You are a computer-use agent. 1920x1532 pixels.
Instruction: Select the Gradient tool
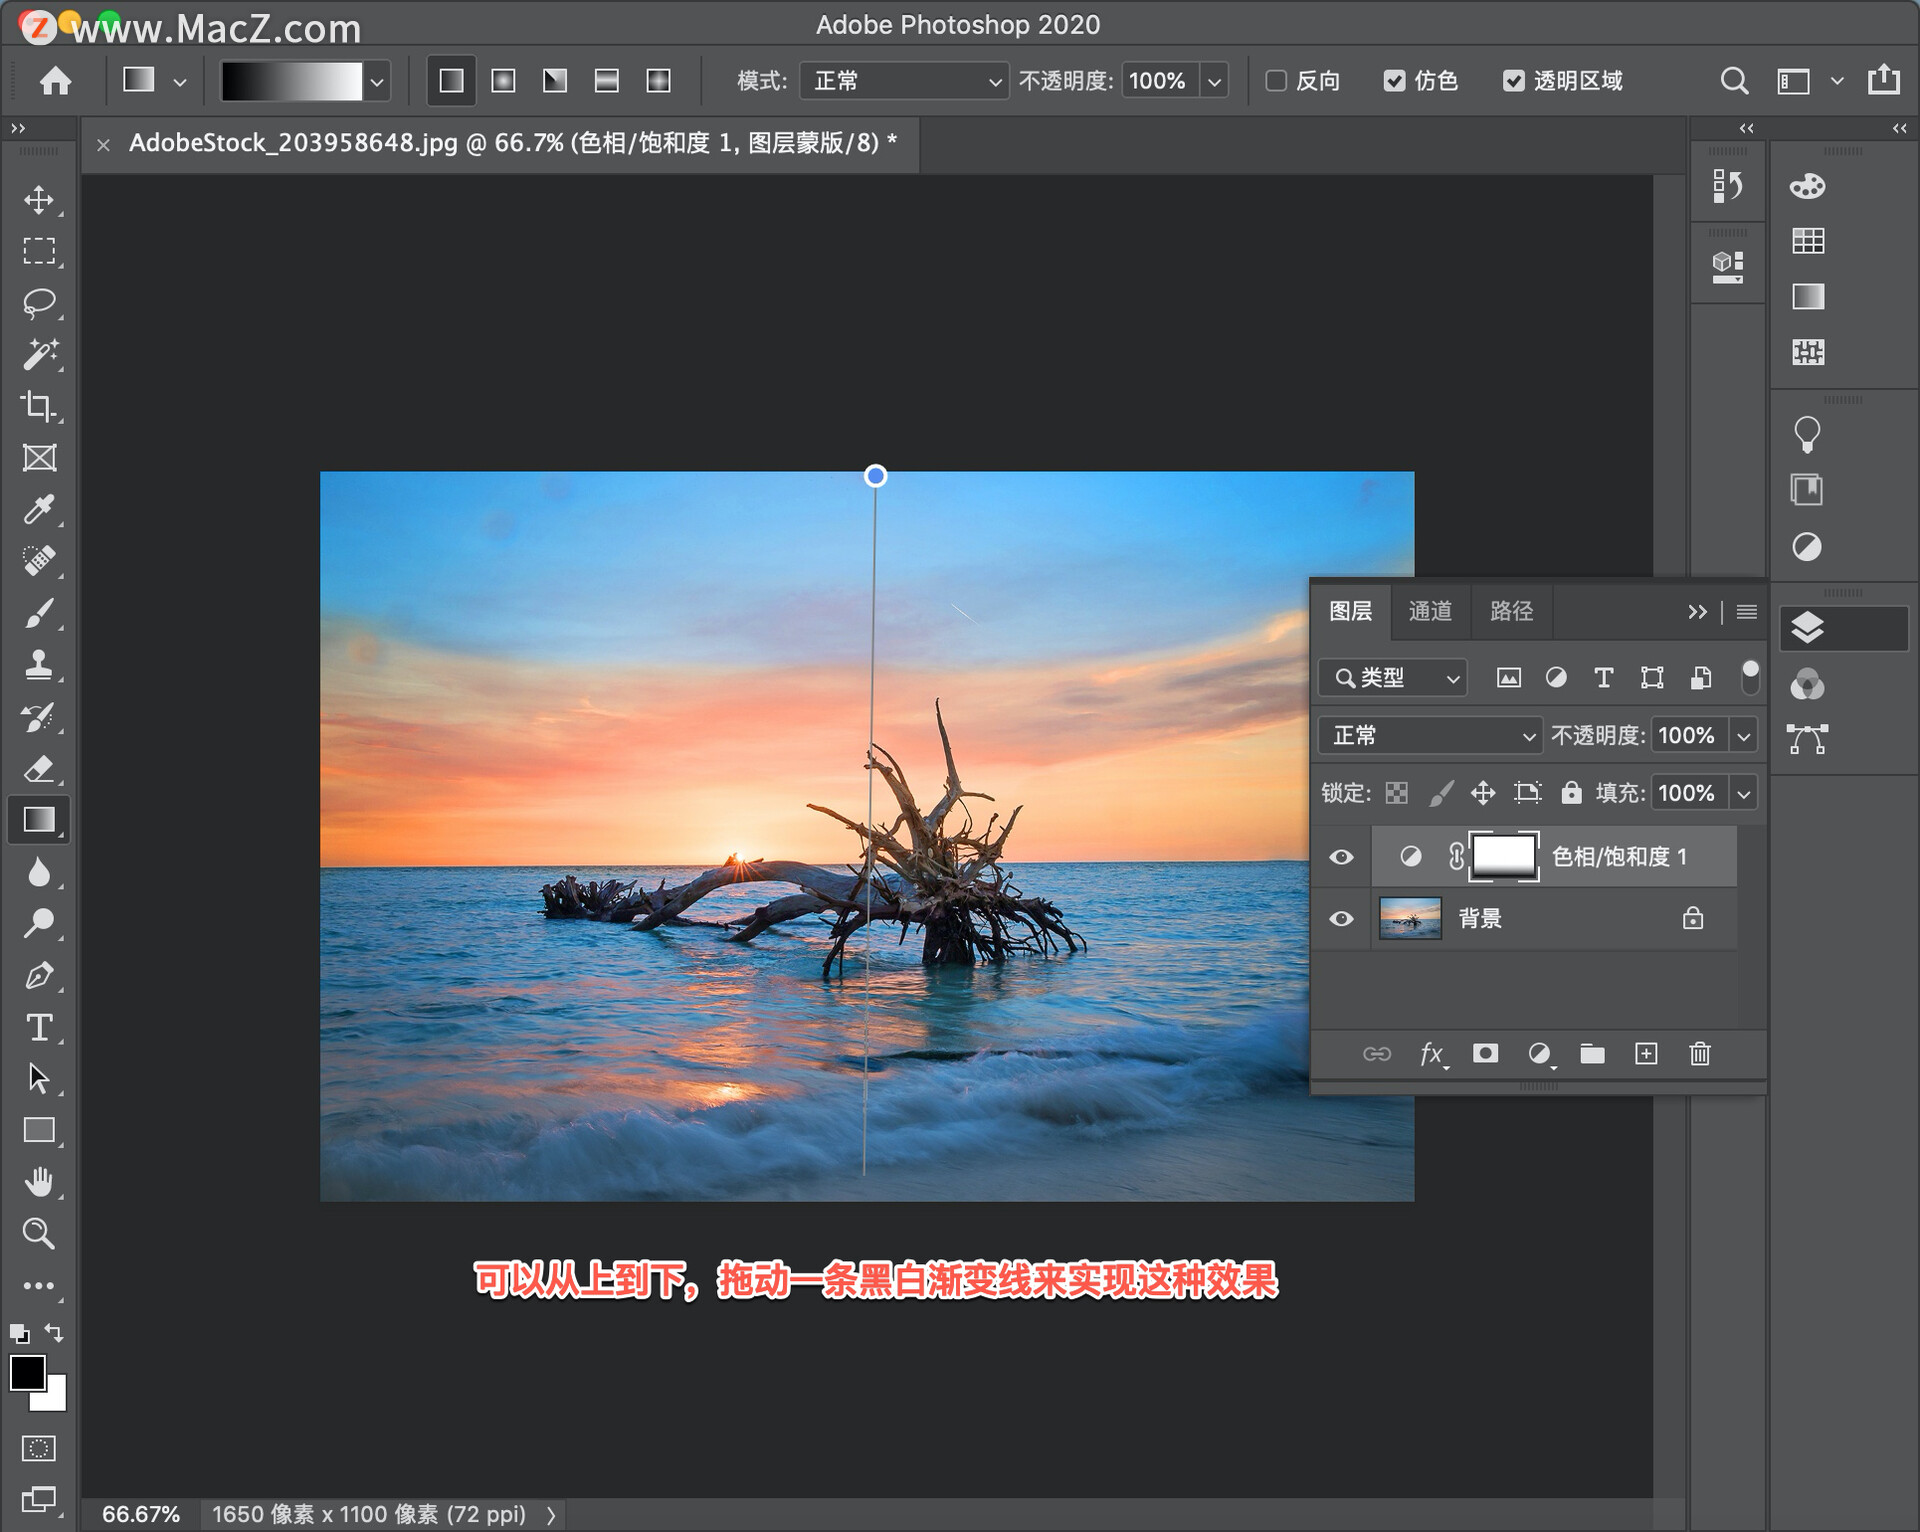(x=39, y=820)
